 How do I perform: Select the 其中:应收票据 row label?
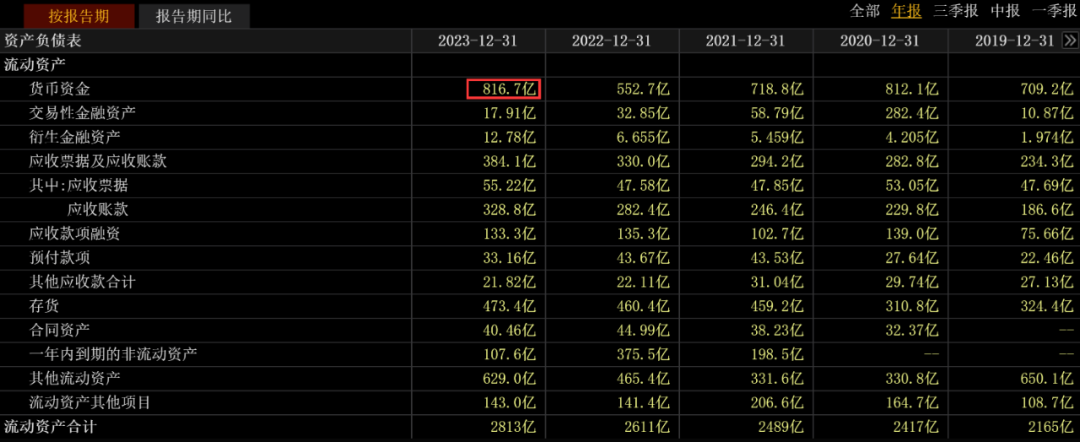click(78, 186)
